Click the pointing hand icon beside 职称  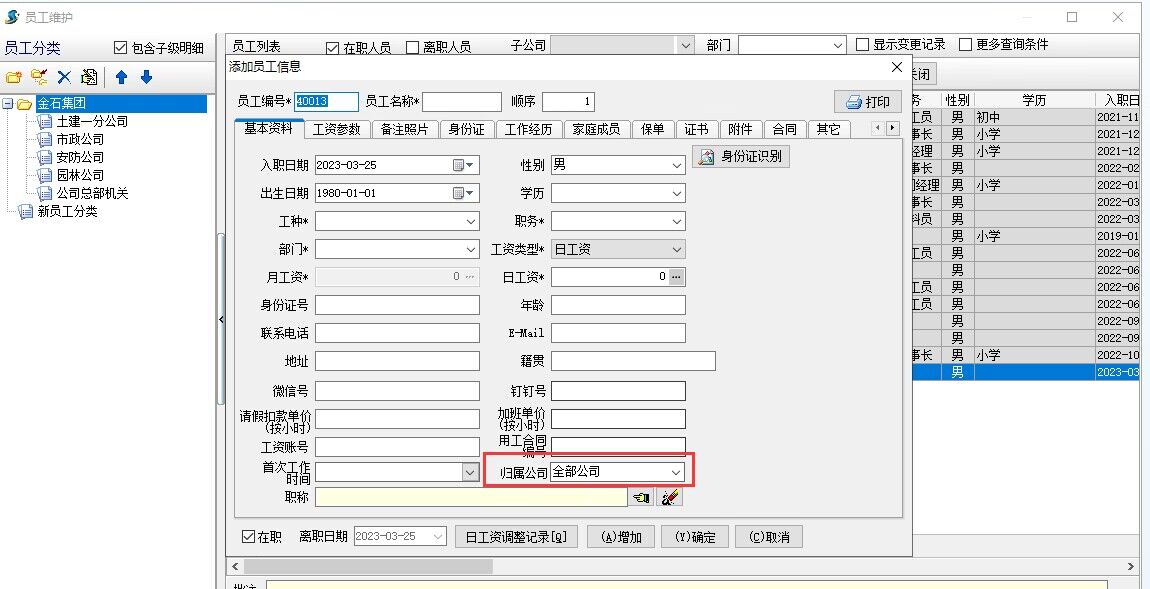point(642,497)
